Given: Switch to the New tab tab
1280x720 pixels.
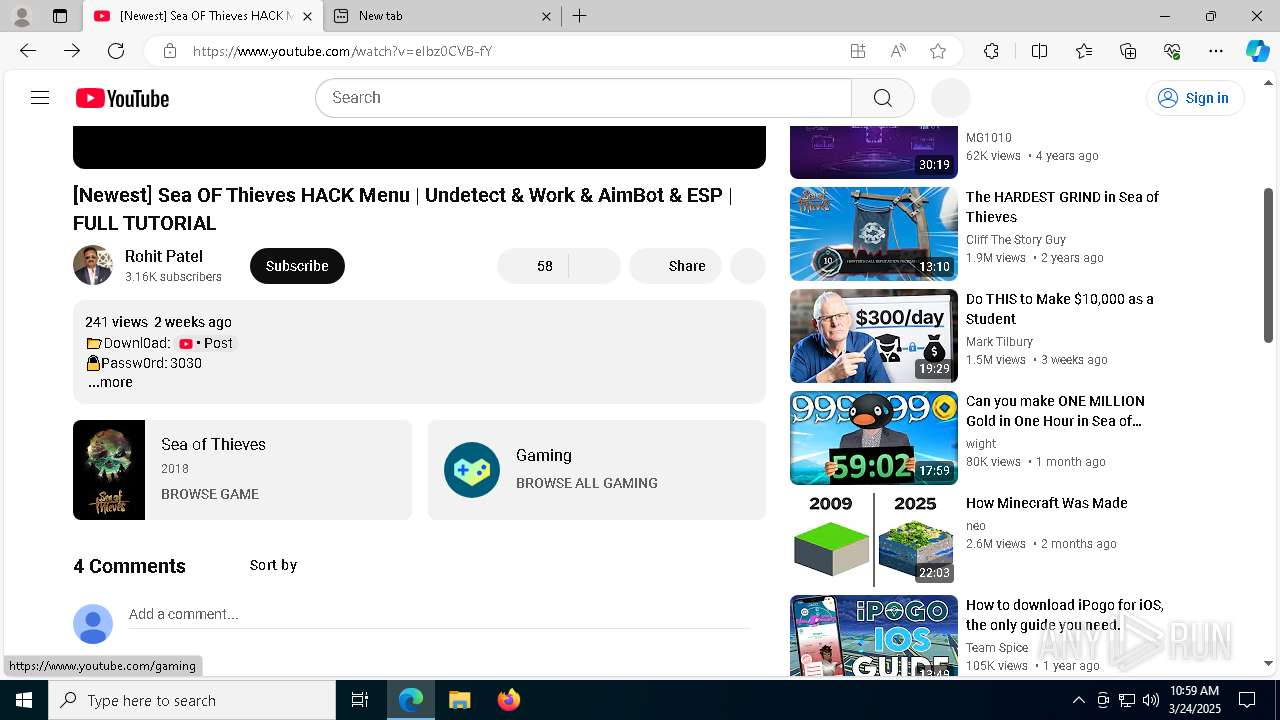Looking at the screenshot, I should [443, 16].
